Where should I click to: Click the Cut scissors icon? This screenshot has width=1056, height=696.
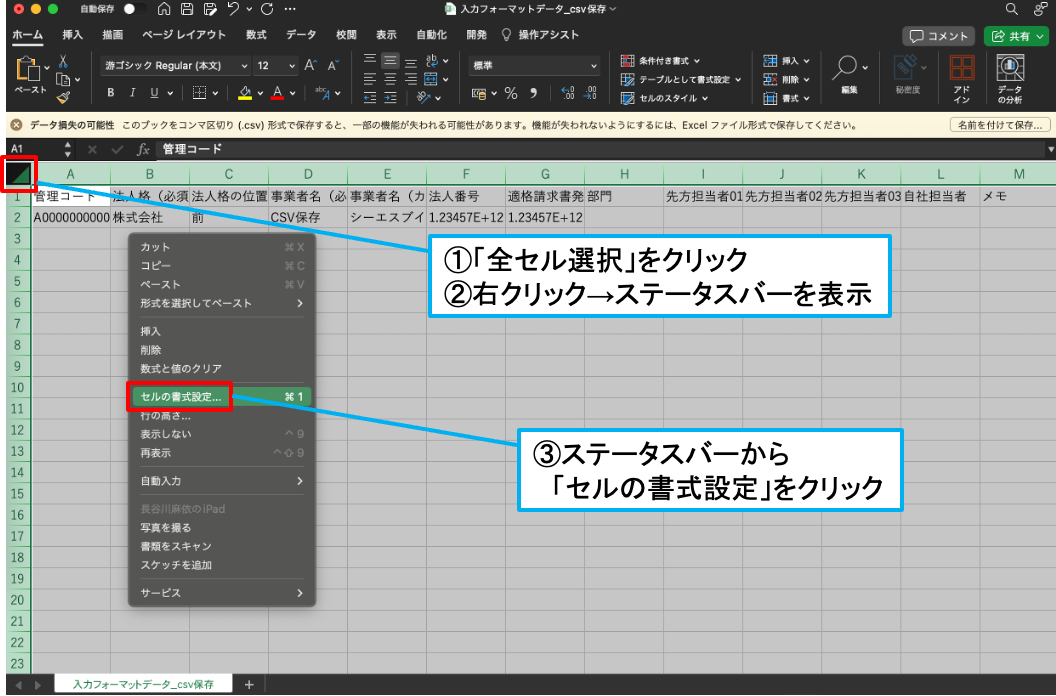tap(63, 61)
